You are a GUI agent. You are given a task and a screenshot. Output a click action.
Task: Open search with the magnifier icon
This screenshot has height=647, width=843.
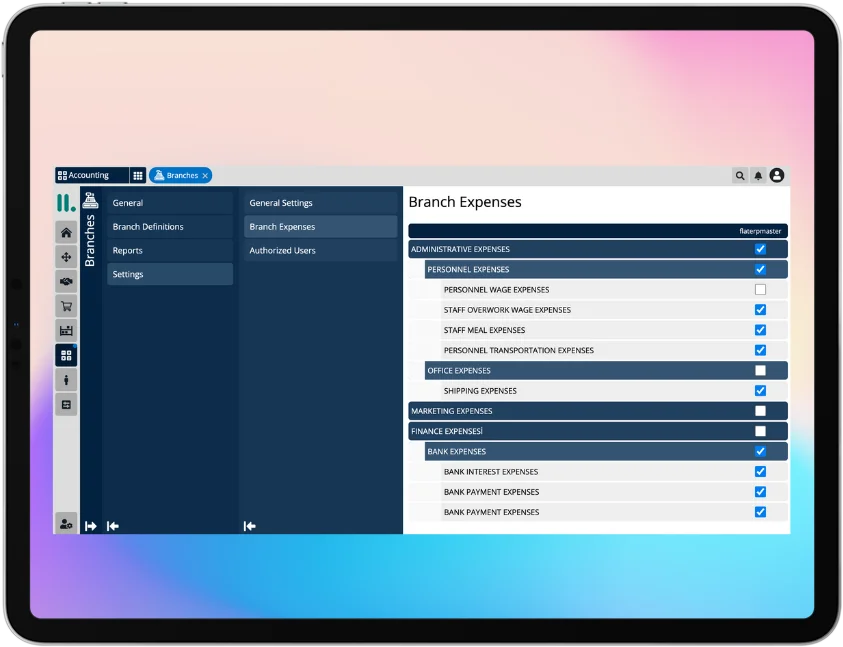point(740,176)
